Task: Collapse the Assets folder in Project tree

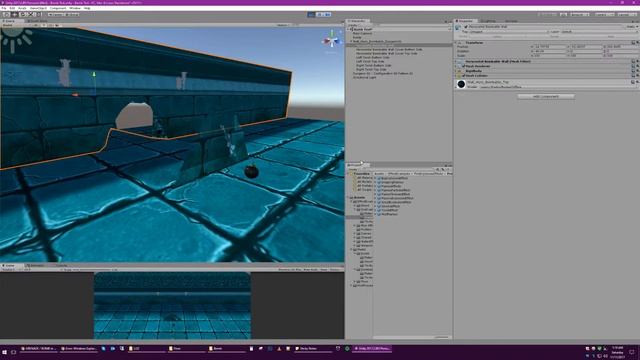Action: coord(349,198)
